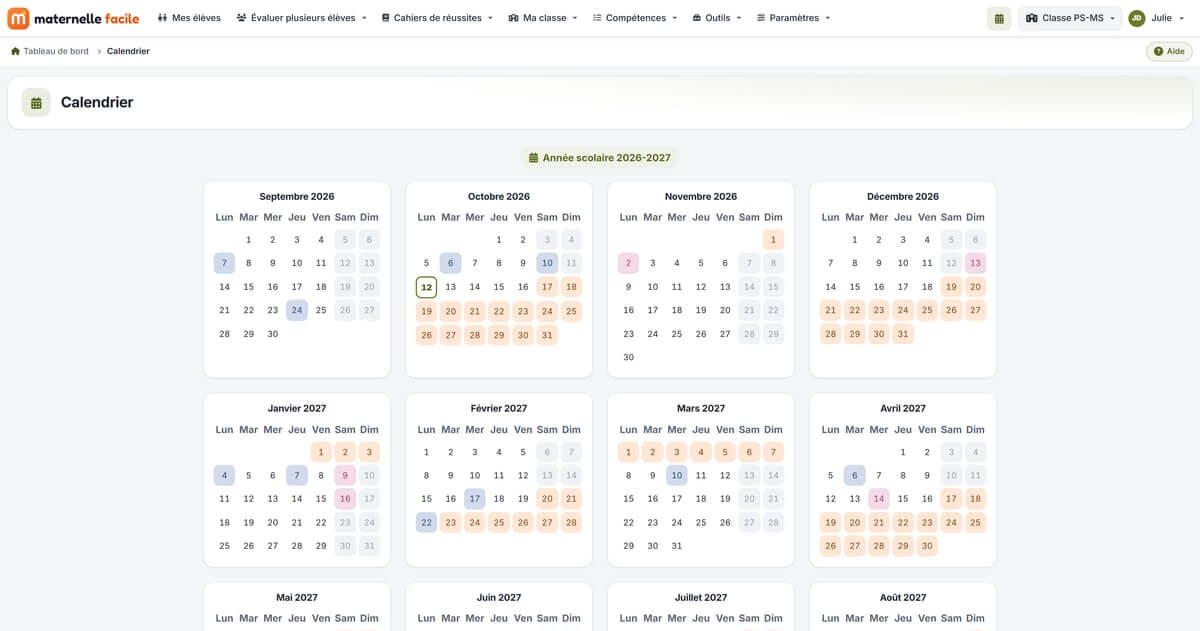Click Juillet 2027 month title
1200x631 pixels.
click(701, 597)
